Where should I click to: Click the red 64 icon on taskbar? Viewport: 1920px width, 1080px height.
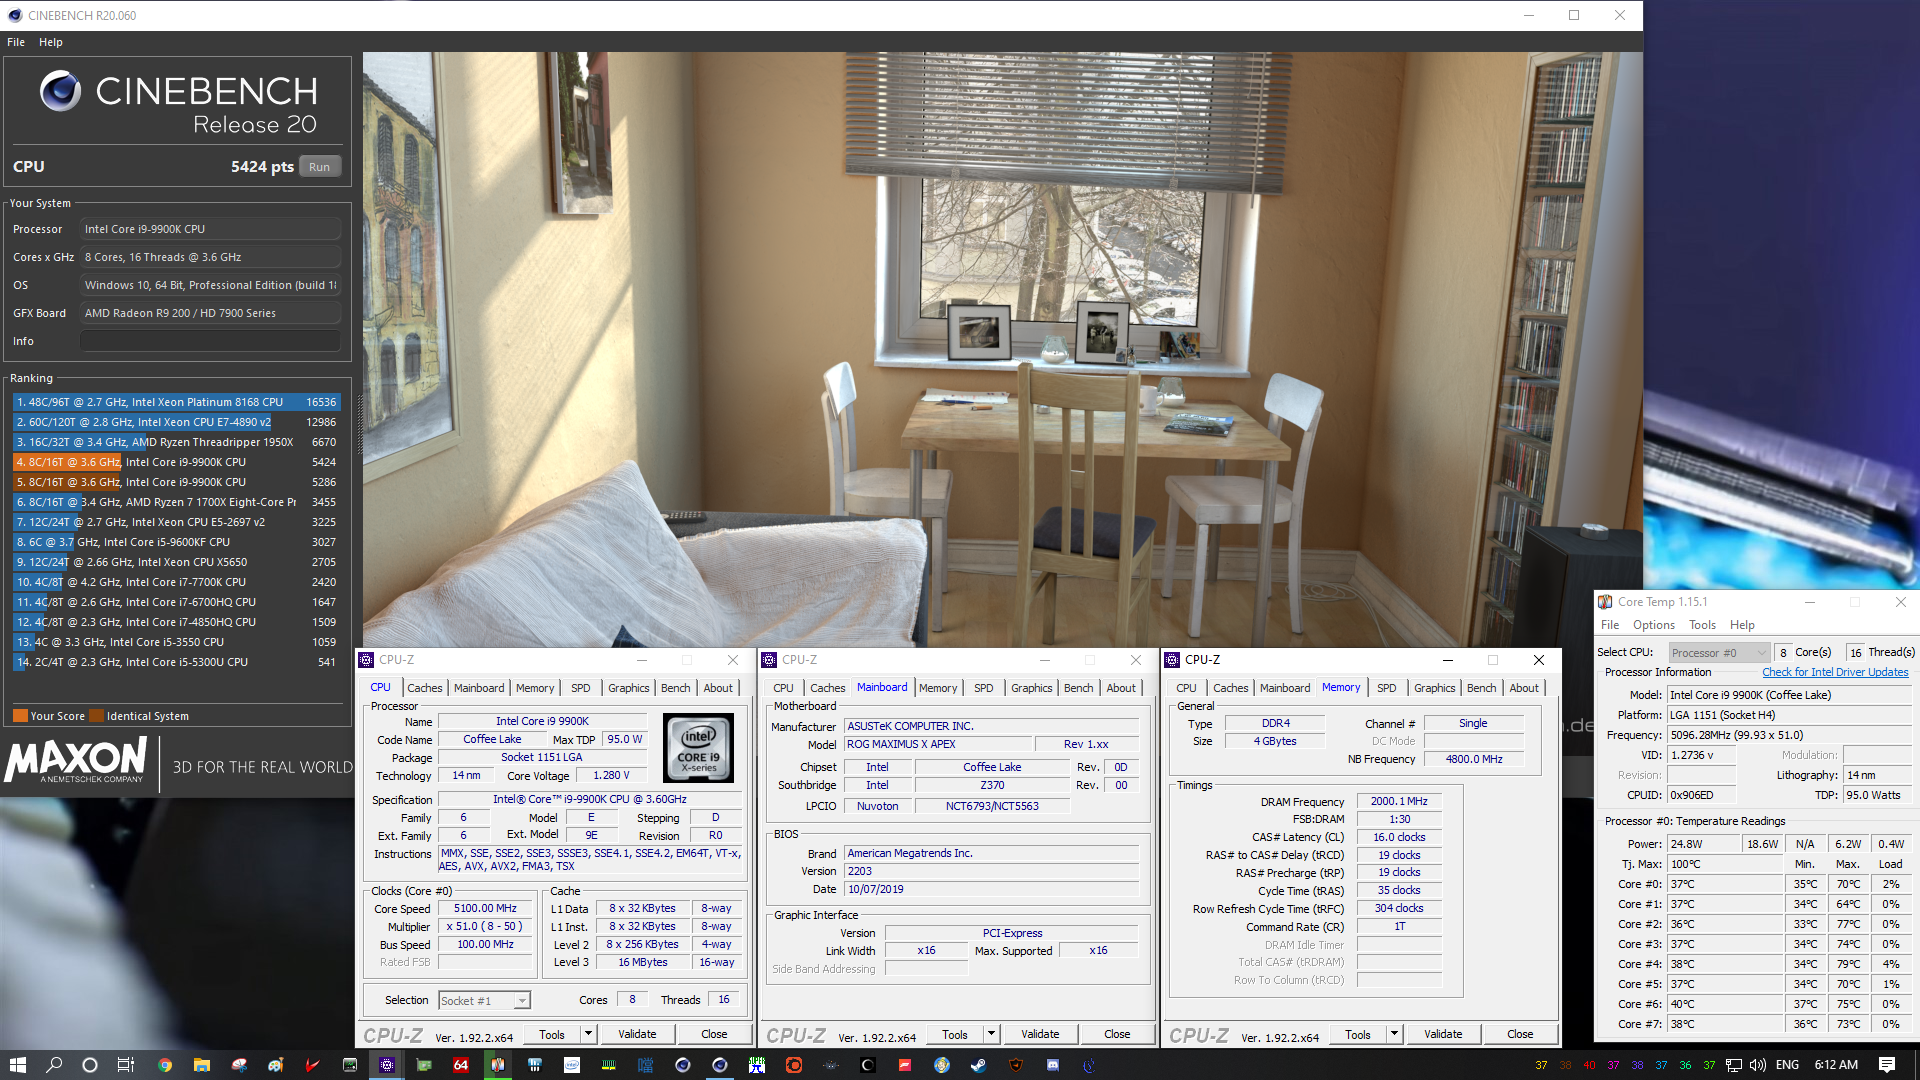coord(461,1065)
